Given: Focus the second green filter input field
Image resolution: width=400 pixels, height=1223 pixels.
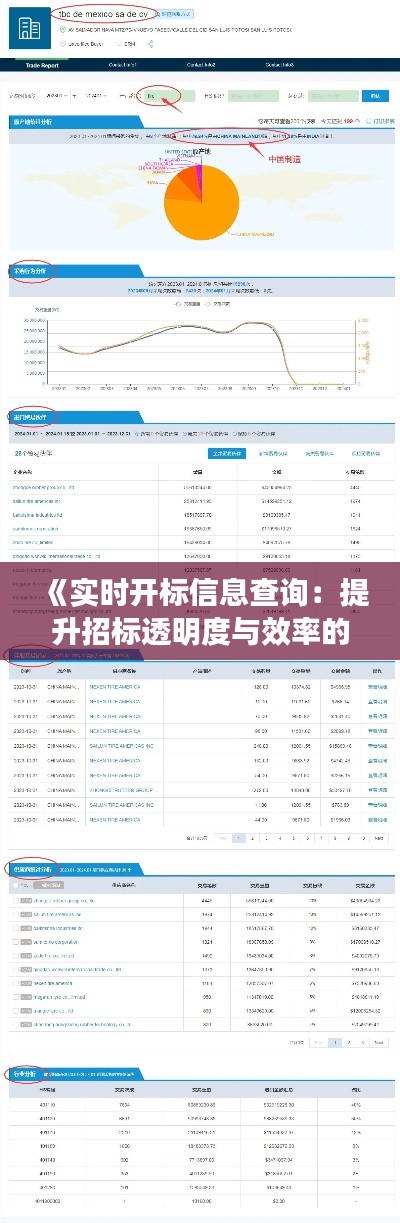Looking at the screenshot, I should [334, 96].
